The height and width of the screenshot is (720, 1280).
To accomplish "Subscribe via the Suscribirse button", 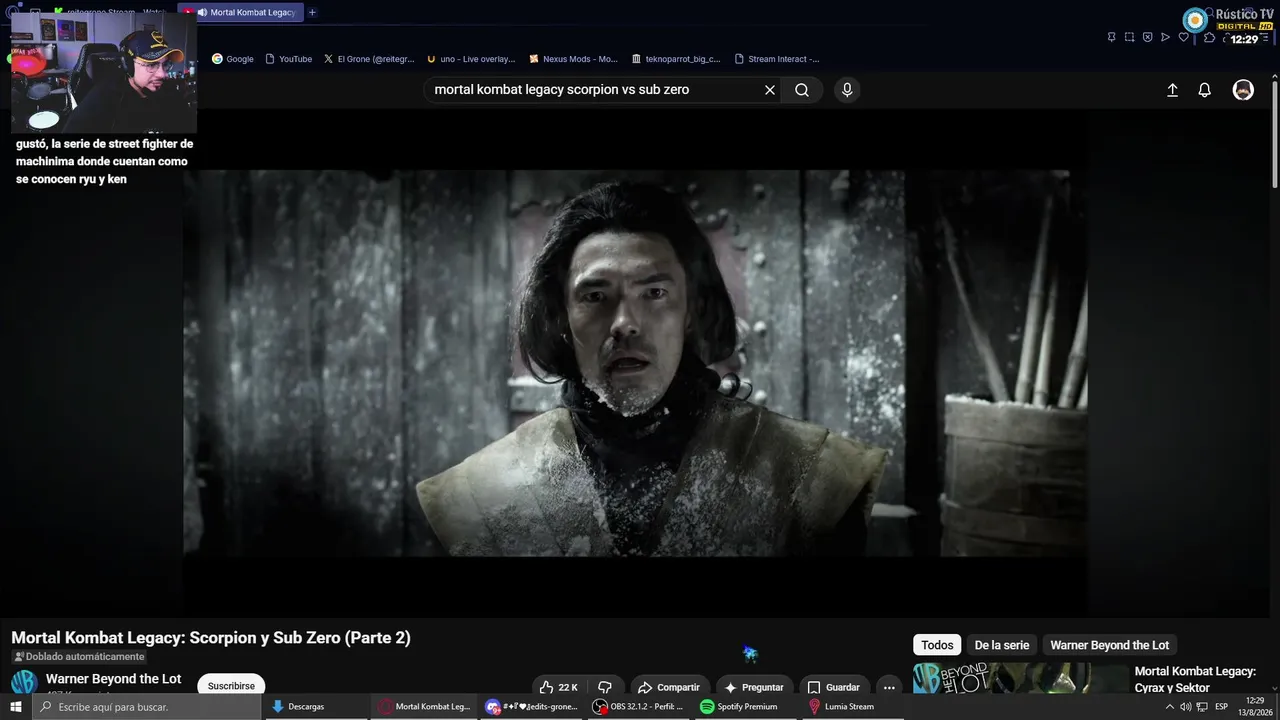I will click(231, 686).
